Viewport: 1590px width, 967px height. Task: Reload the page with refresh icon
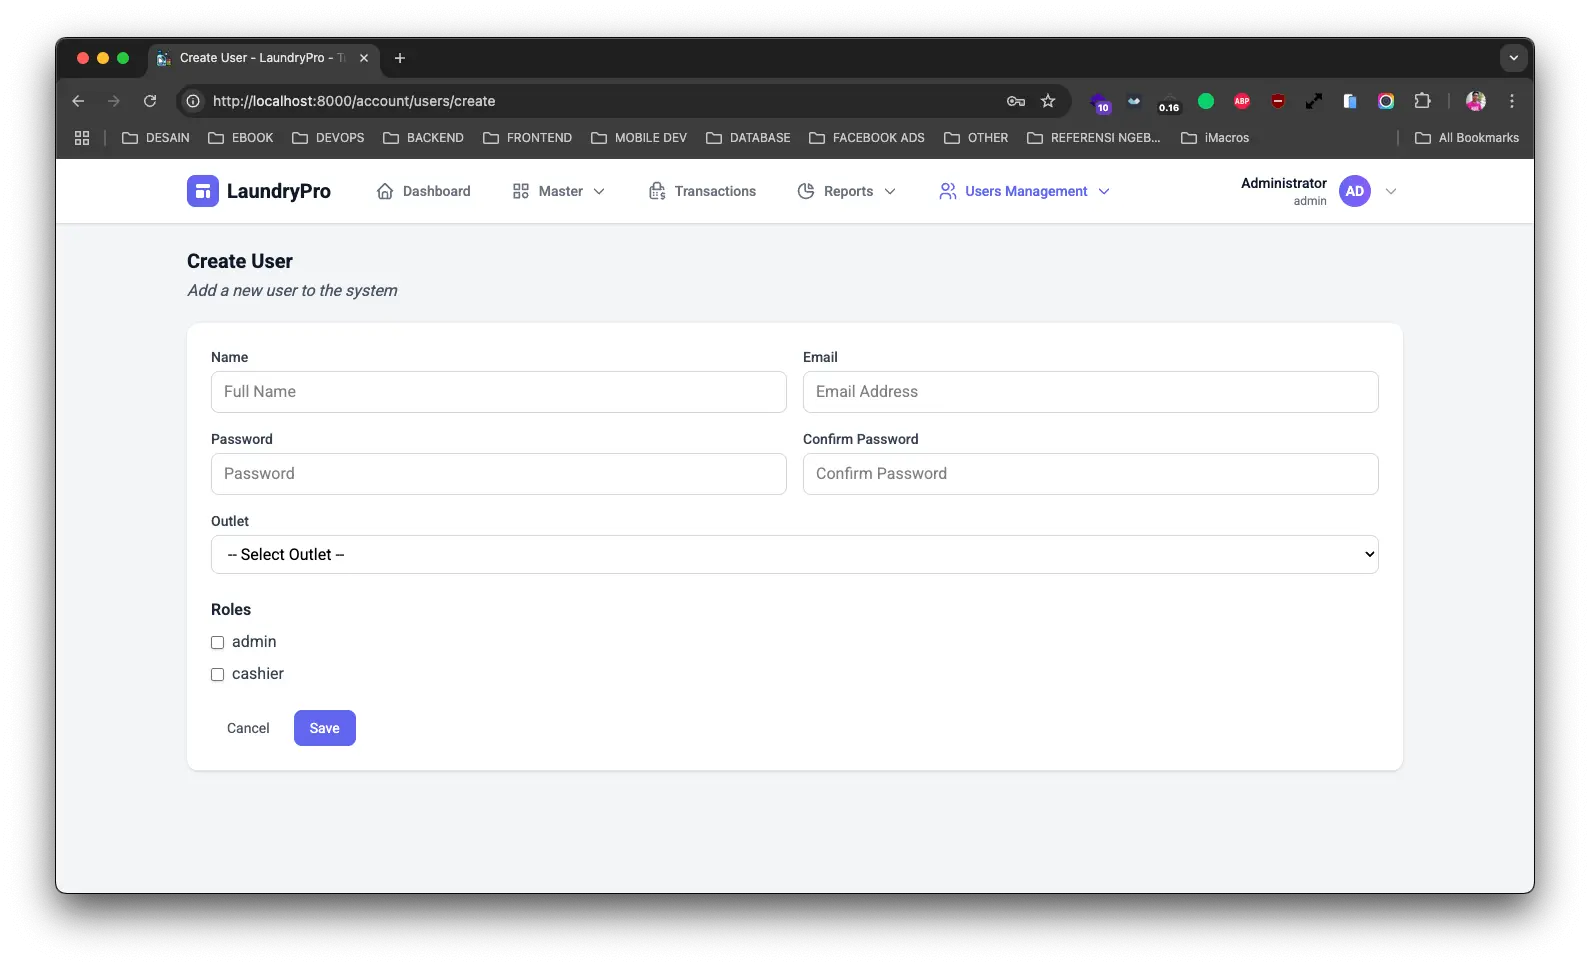pyautogui.click(x=150, y=101)
